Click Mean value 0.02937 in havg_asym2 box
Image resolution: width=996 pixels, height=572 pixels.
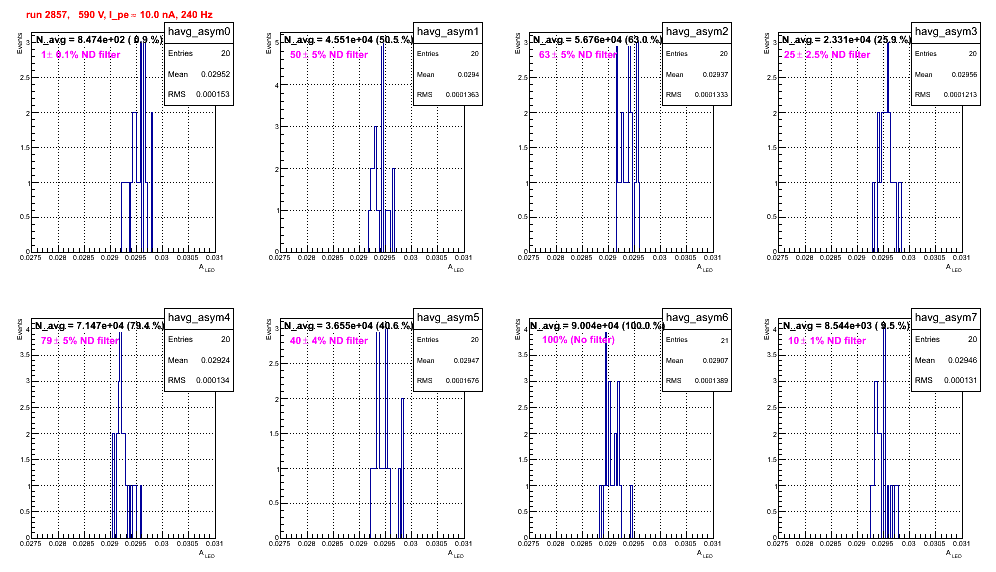coord(715,75)
